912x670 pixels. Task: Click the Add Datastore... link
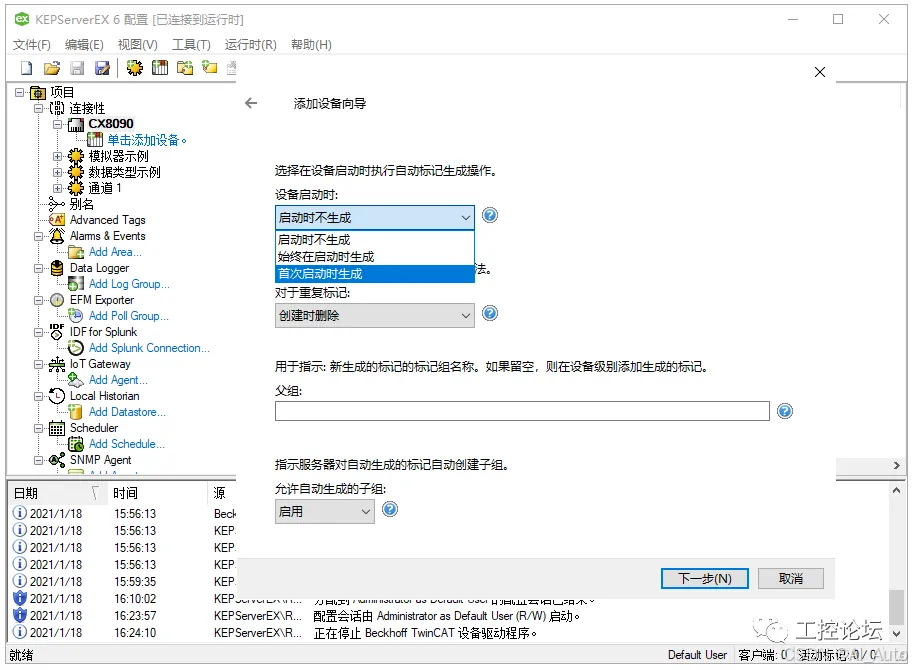pyautogui.click(x=127, y=412)
